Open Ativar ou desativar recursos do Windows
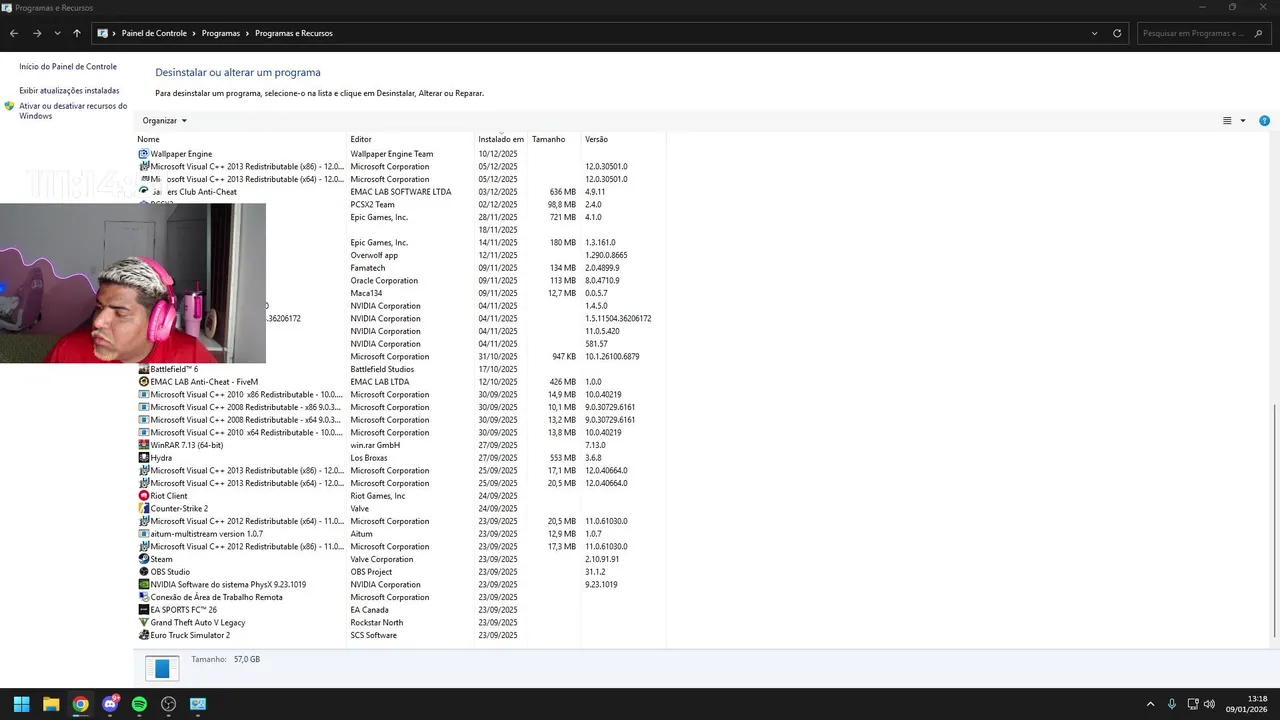 pos(73,111)
